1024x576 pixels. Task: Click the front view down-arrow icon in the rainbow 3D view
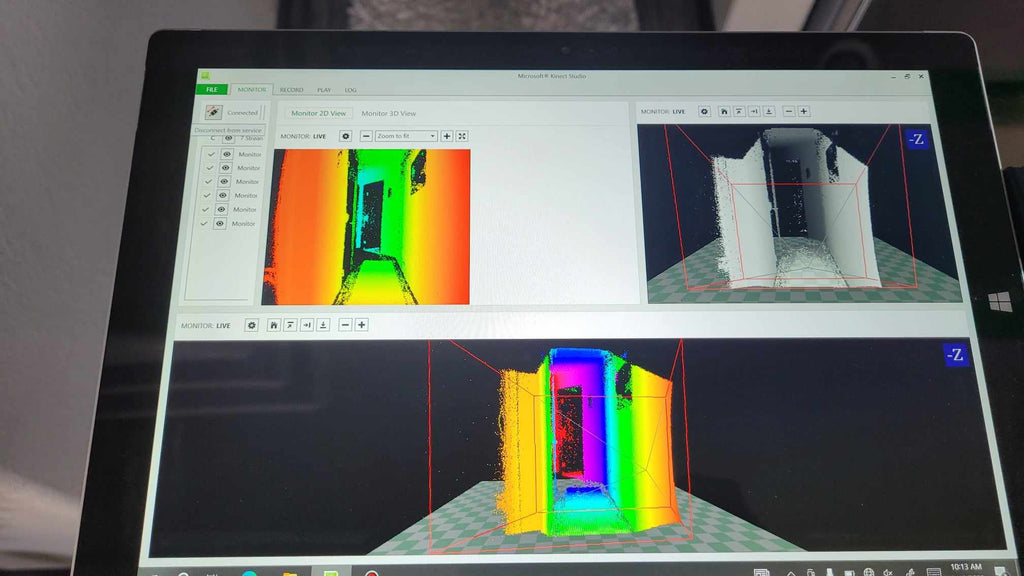pos(323,325)
